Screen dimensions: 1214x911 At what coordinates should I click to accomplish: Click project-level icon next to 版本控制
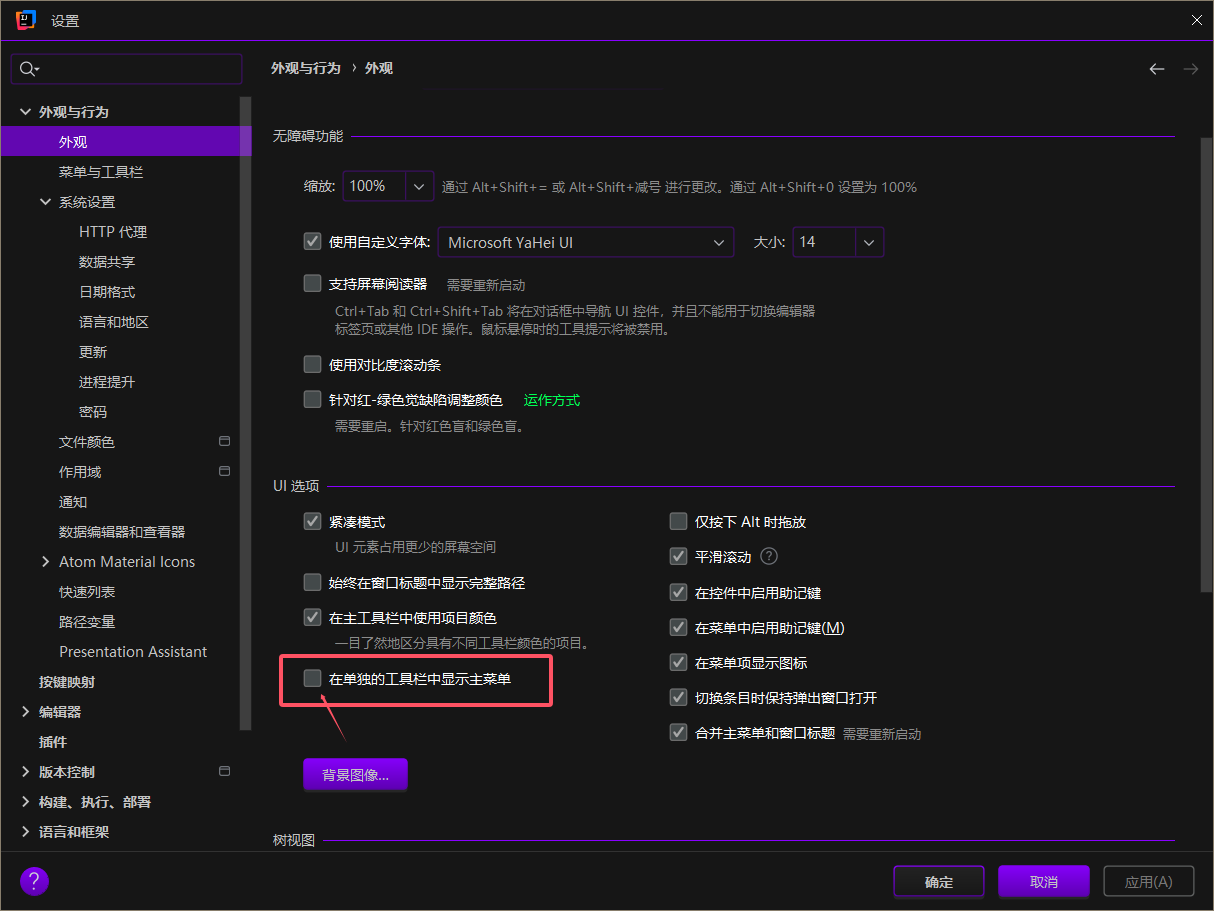[224, 771]
